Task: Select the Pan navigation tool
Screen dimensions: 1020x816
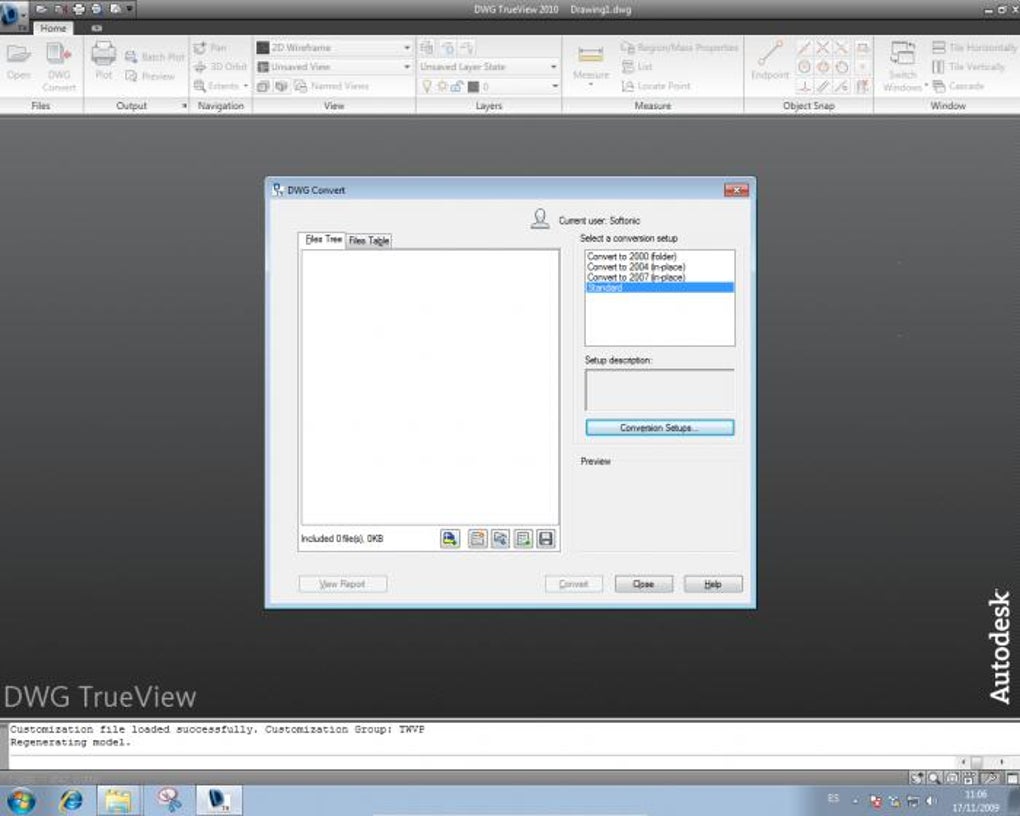Action: [x=210, y=48]
